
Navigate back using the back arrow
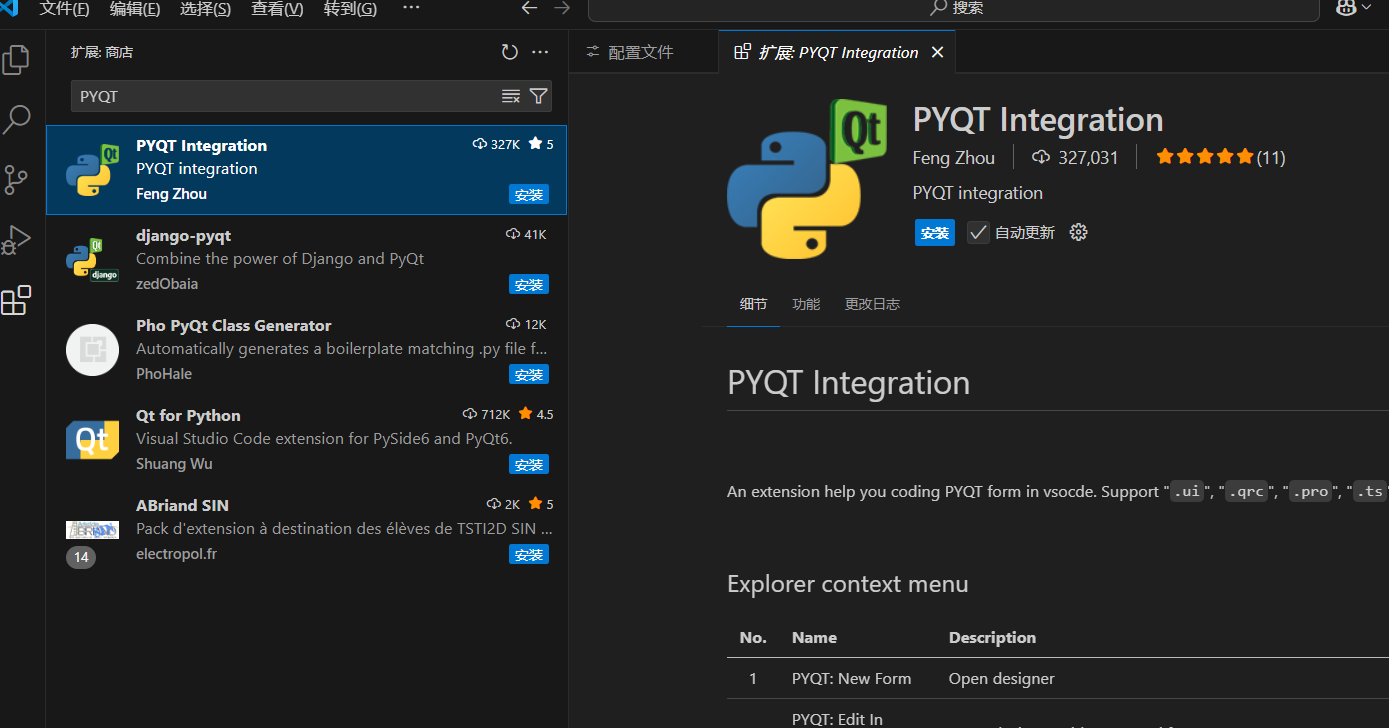click(x=529, y=8)
